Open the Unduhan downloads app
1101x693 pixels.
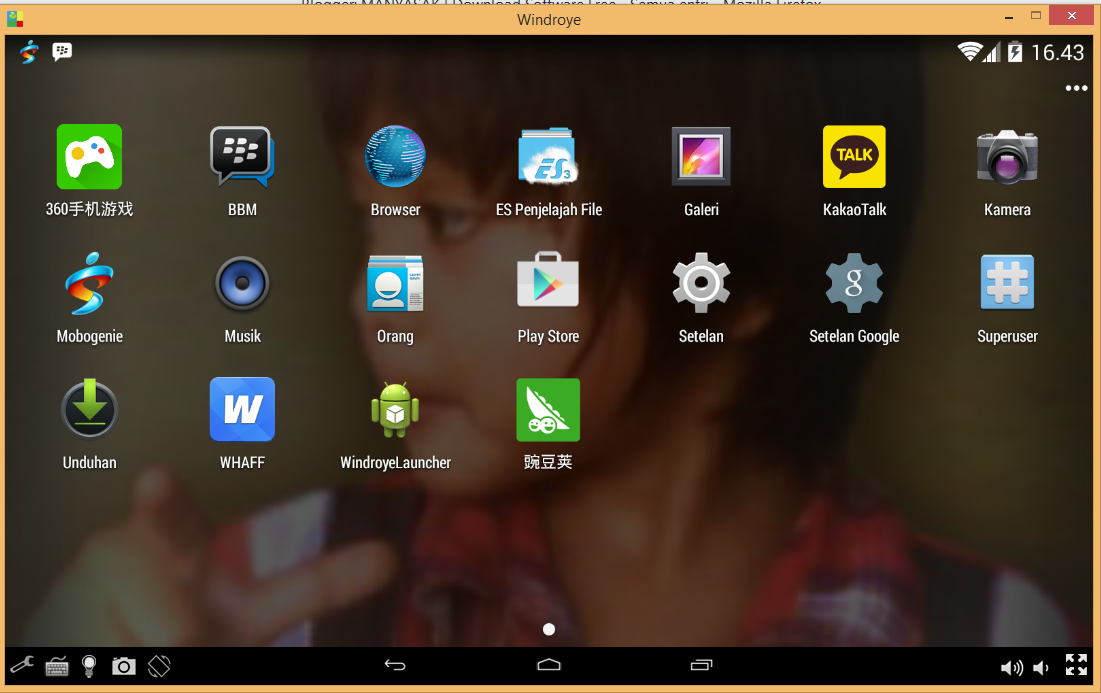(89, 409)
